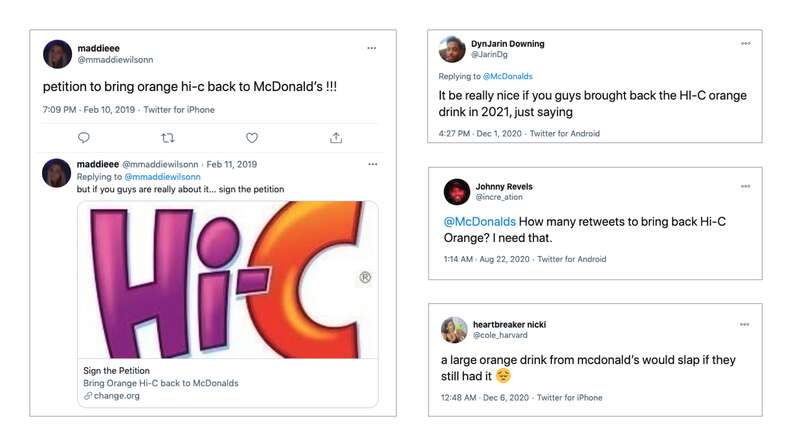Open the more options menu on heartbreaker nicki's tweet

click(745, 324)
